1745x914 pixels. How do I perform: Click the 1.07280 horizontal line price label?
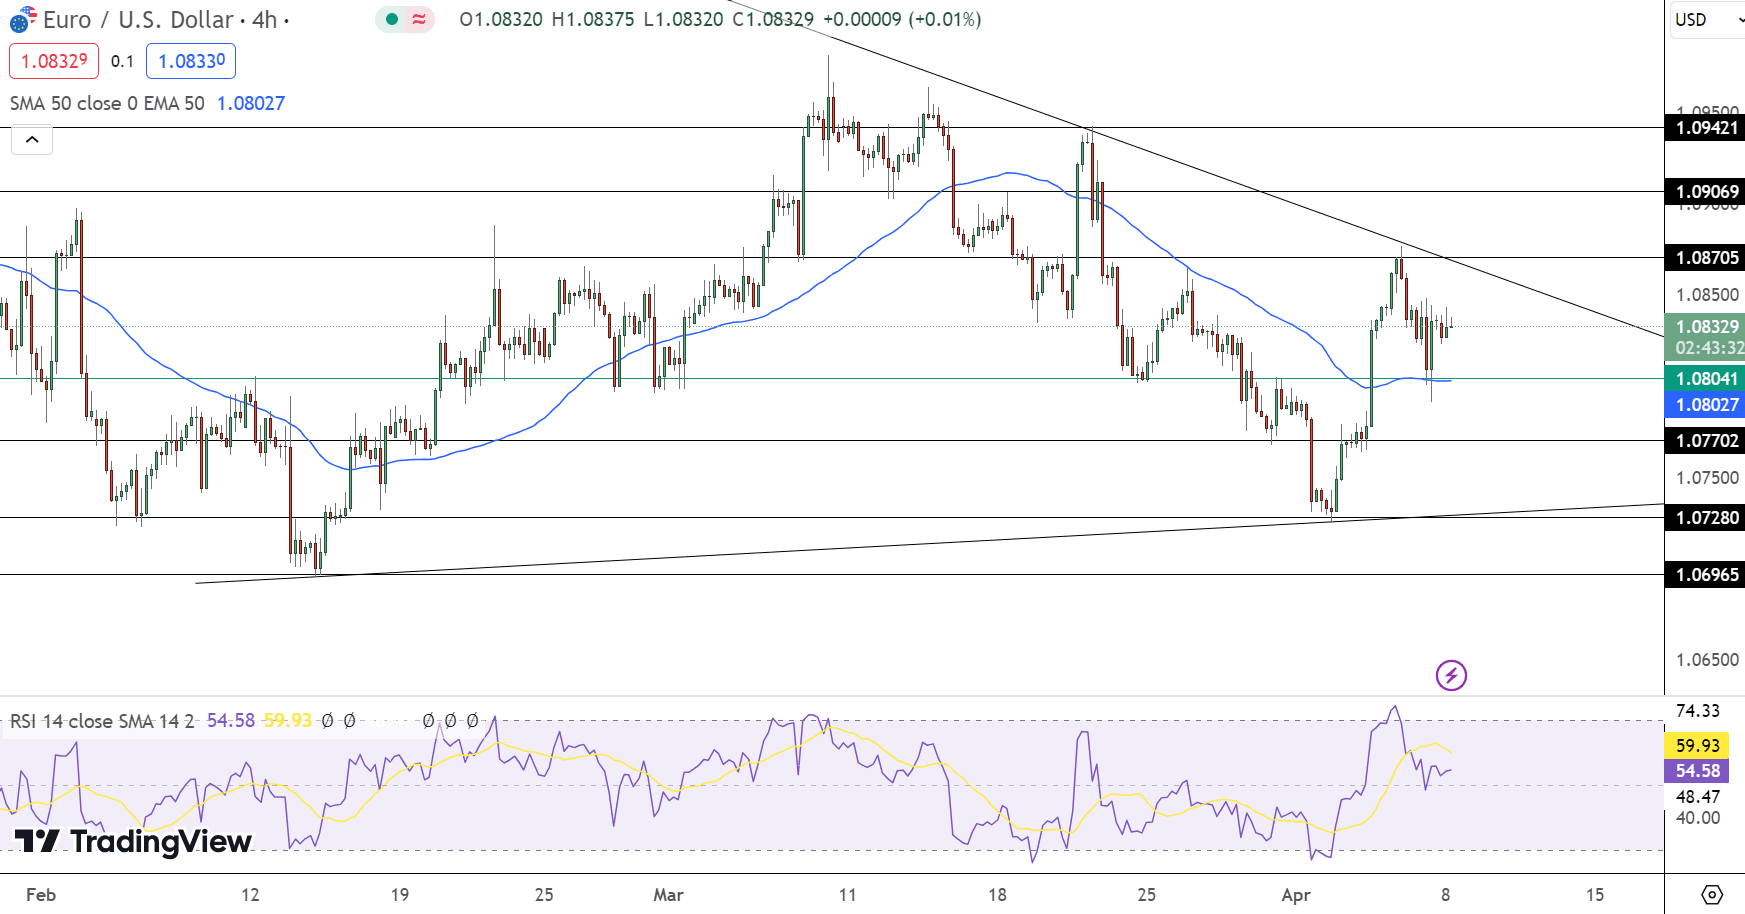coord(1706,518)
